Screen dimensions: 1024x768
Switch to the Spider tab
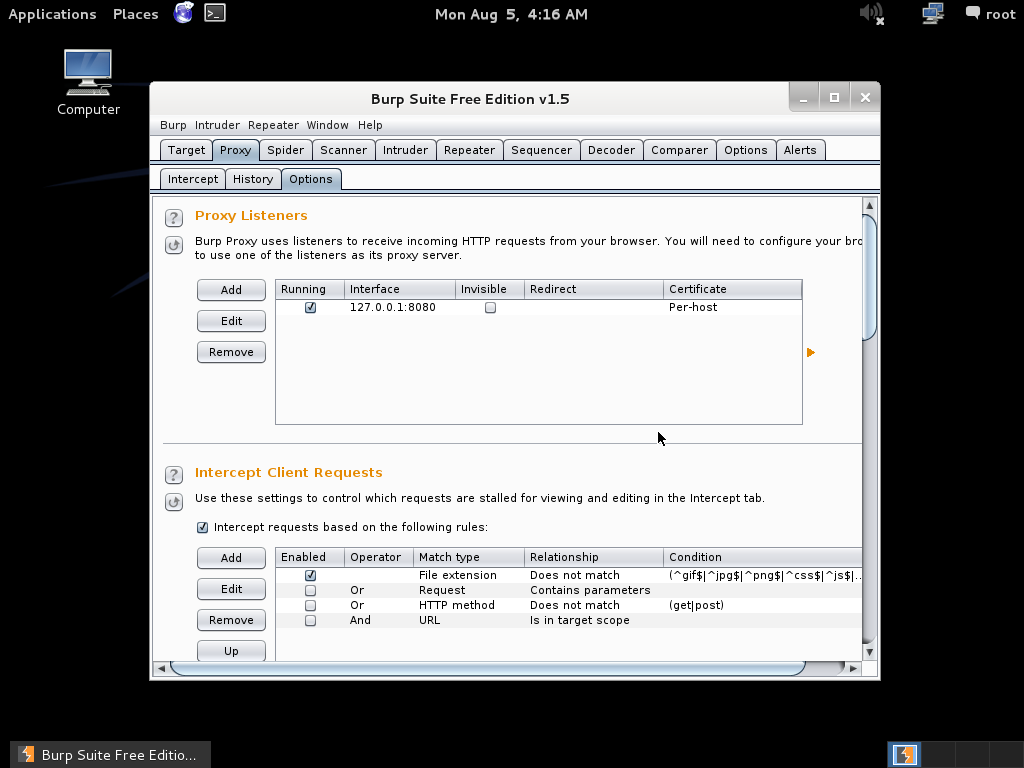point(285,150)
